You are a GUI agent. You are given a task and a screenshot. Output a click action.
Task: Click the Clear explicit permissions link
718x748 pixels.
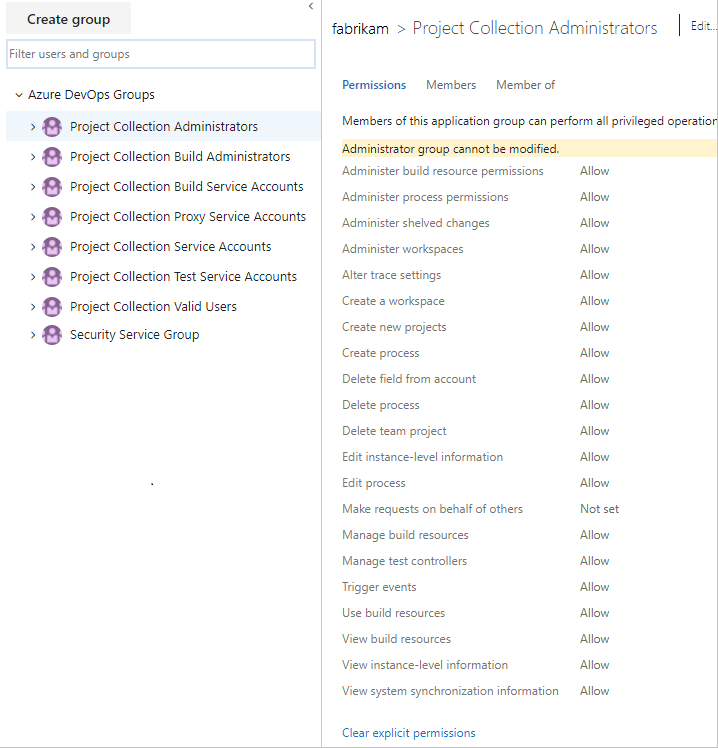[x=408, y=733]
